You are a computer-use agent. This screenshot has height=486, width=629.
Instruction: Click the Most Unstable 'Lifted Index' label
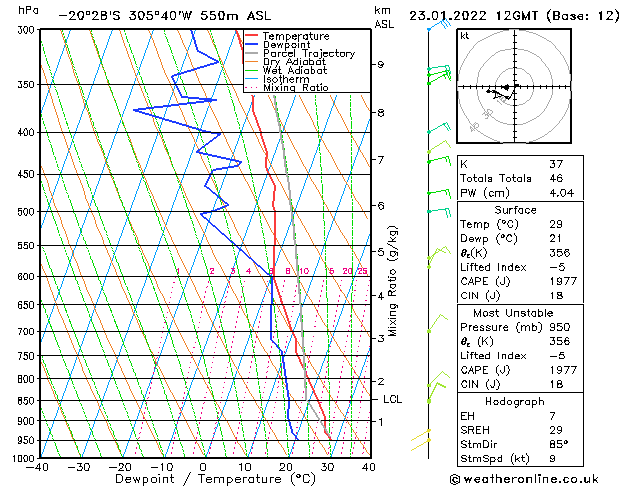[x=493, y=356]
